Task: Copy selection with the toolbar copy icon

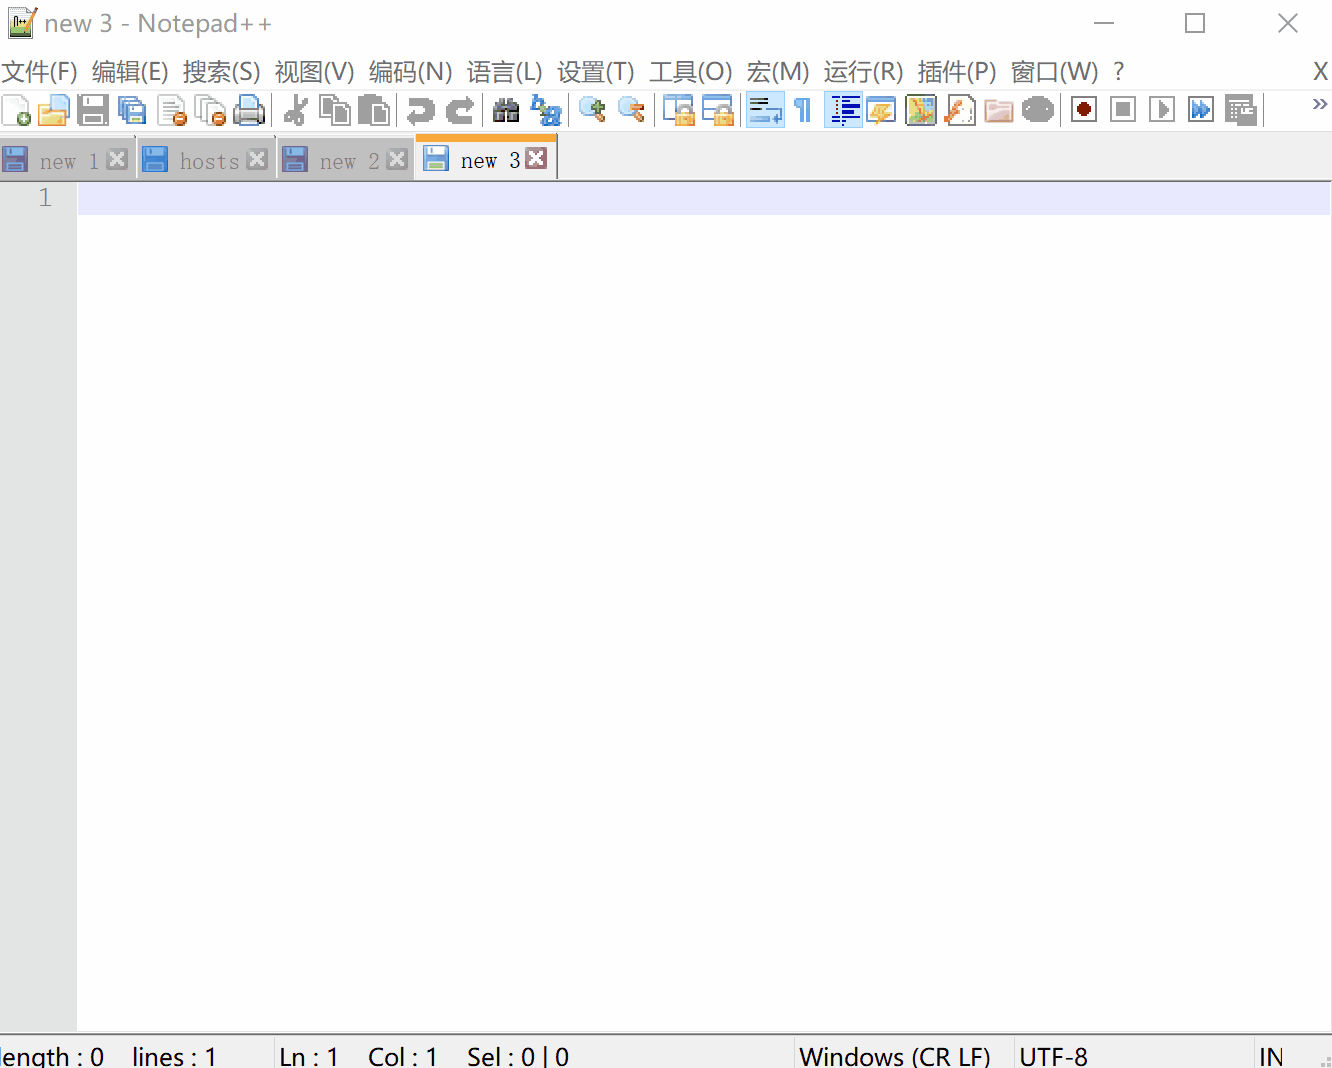Action: pyautogui.click(x=335, y=110)
